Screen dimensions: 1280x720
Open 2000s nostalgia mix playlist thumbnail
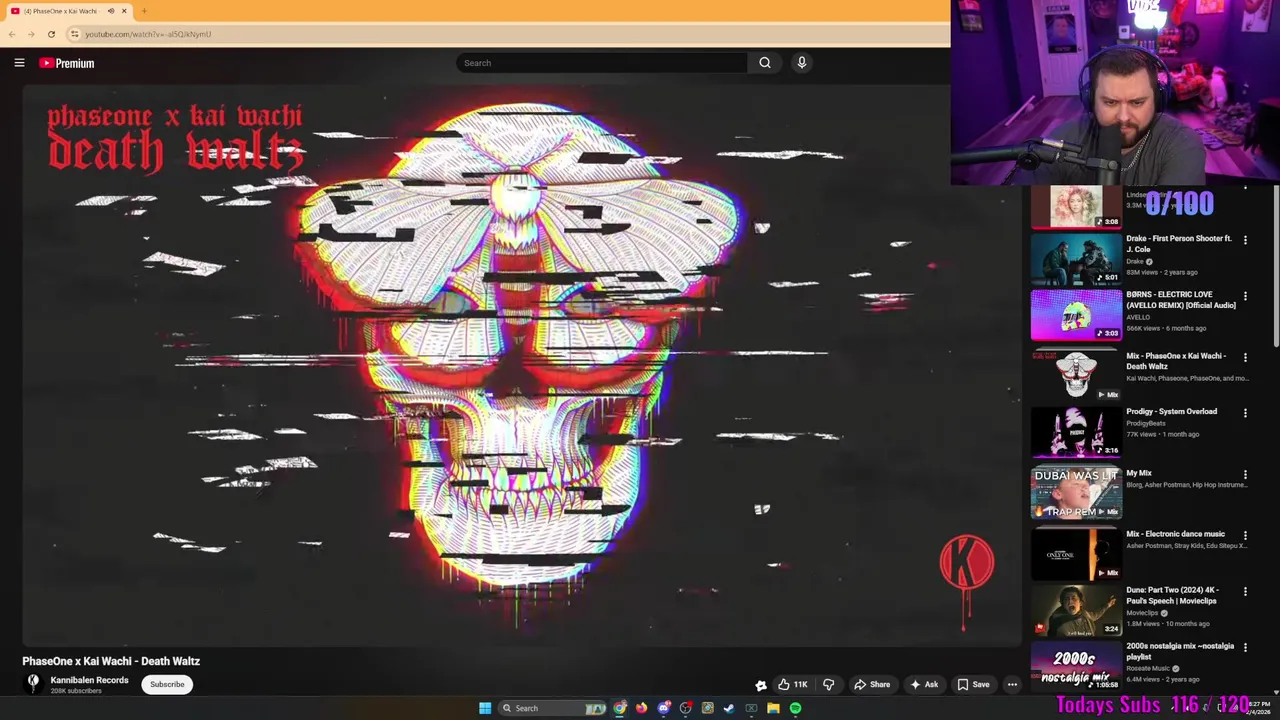pyautogui.click(x=1076, y=666)
